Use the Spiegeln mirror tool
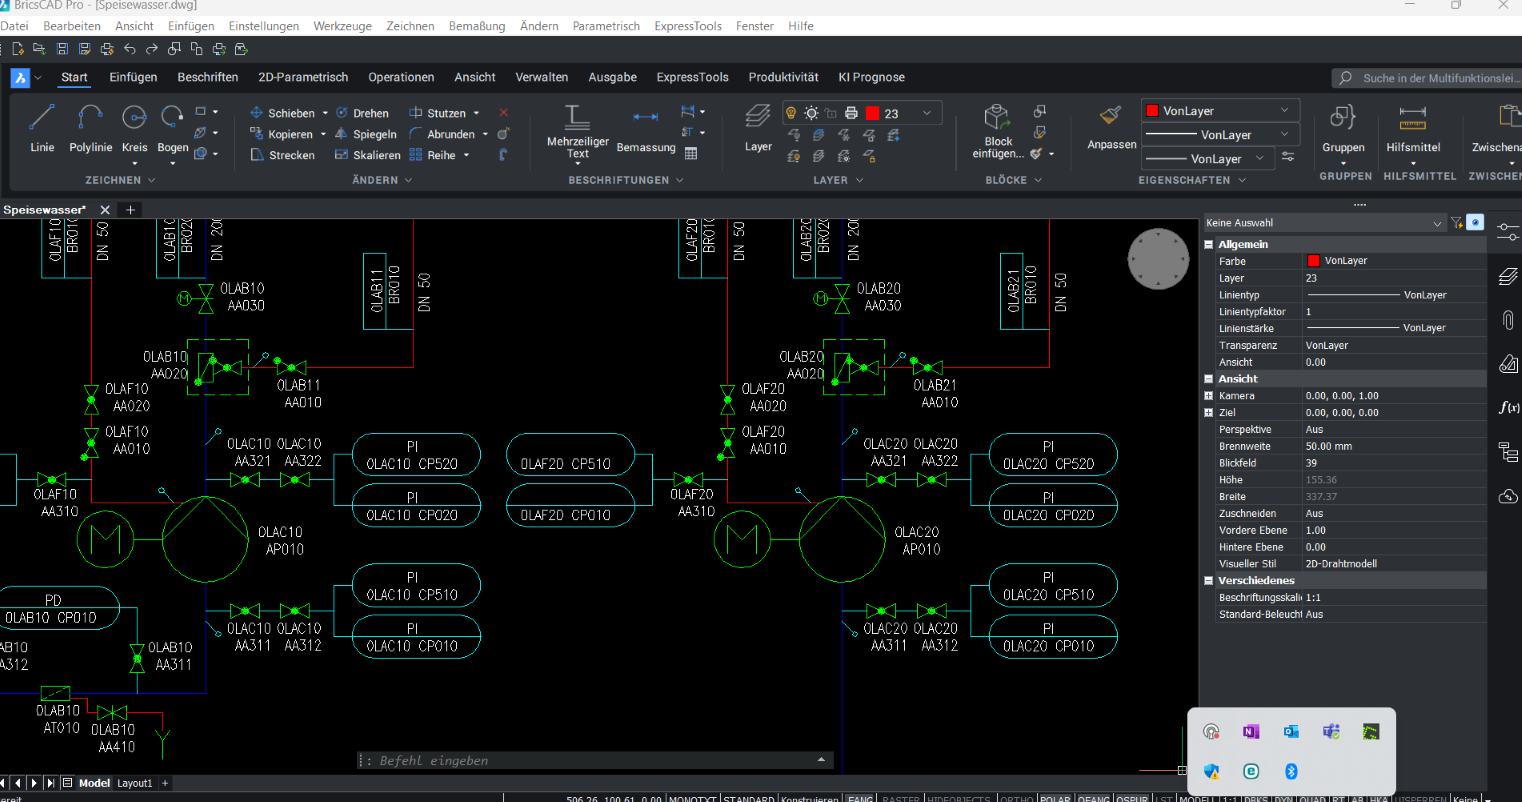The width and height of the screenshot is (1522, 802). click(x=366, y=134)
